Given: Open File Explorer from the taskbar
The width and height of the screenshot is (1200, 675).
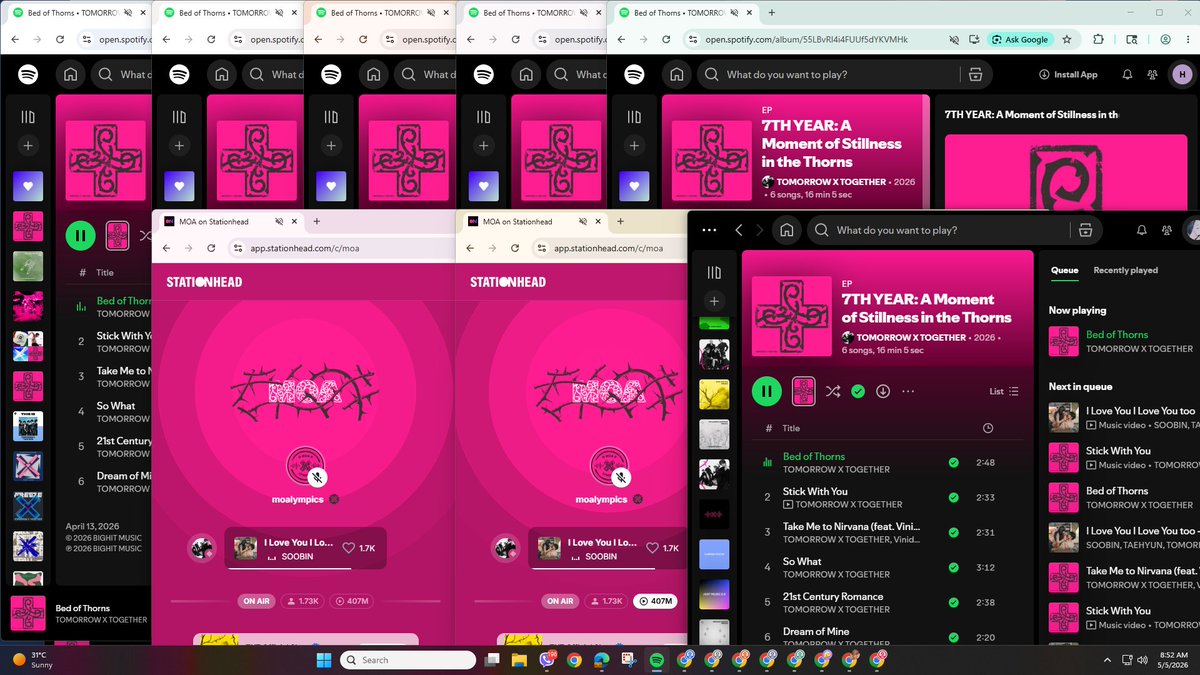Looking at the screenshot, I should click(x=518, y=659).
